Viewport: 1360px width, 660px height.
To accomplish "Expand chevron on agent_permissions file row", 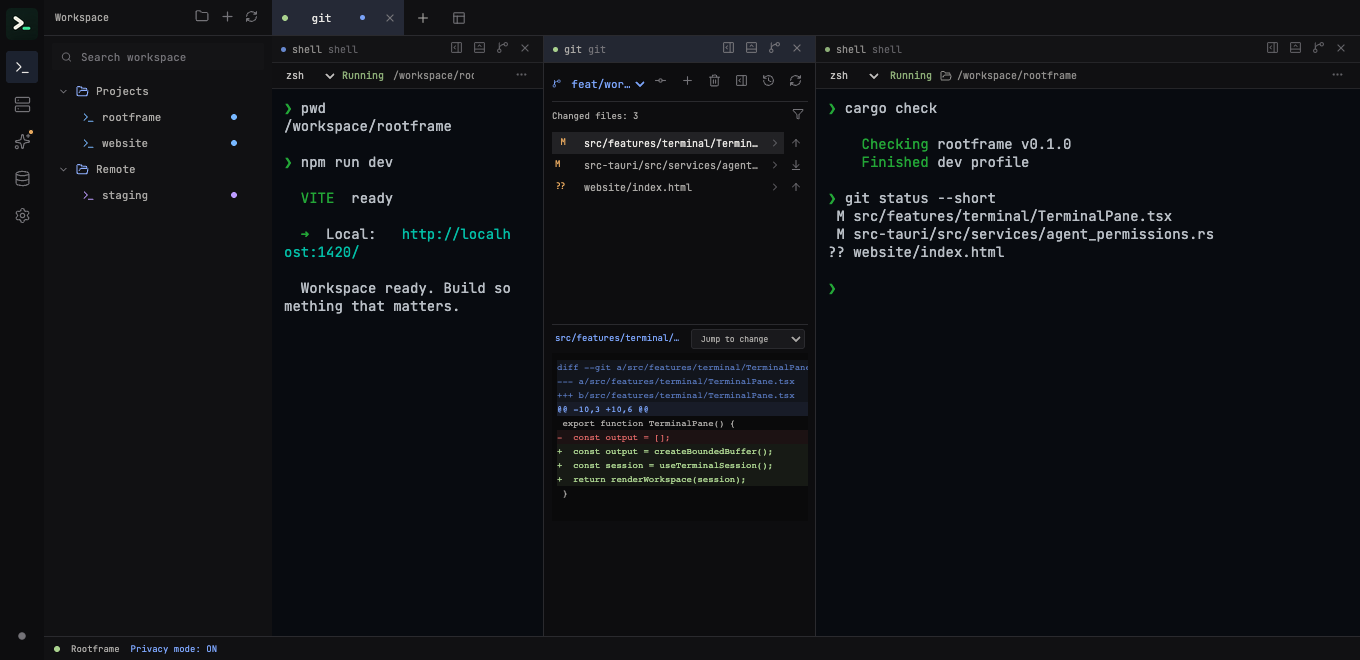I will [x=774, y=165].
